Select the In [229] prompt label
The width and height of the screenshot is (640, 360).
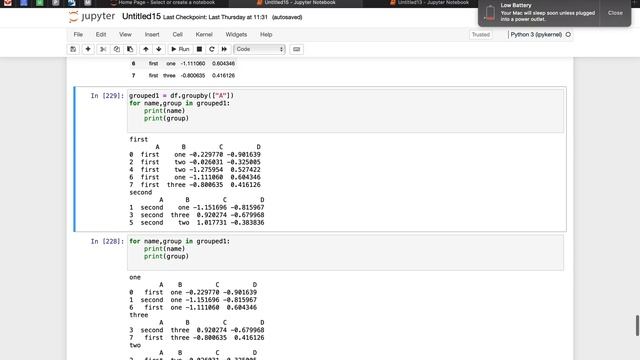pos(107,96)
